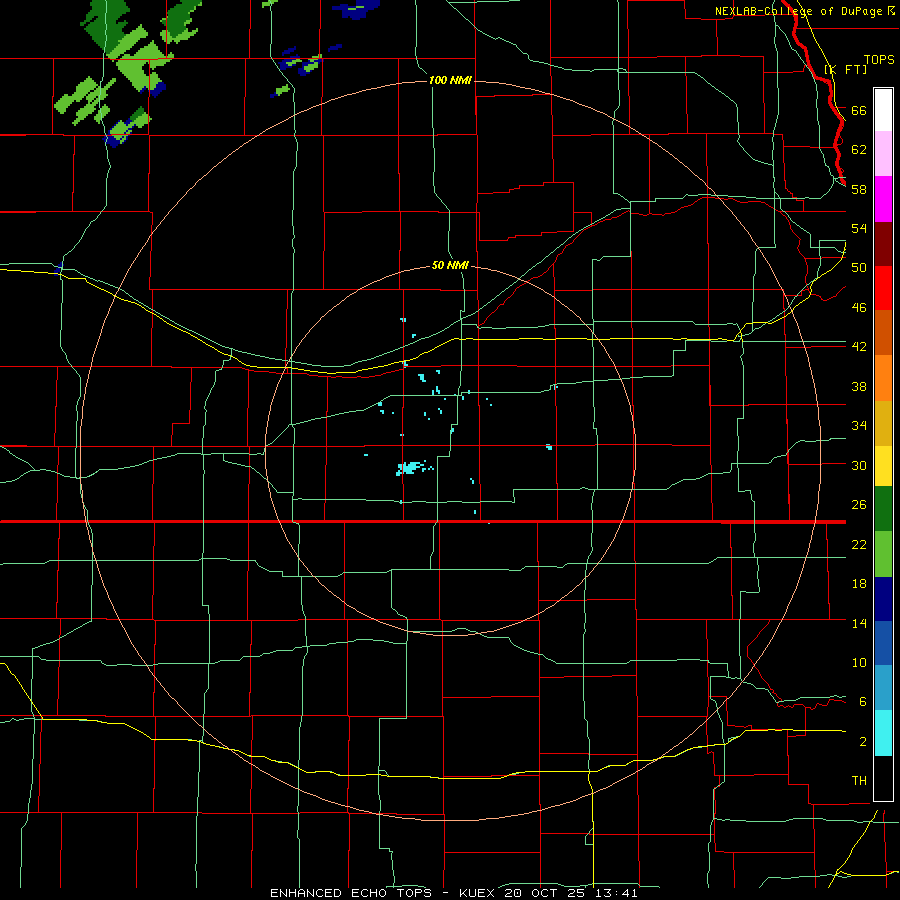Click the legend value 2
This screenshot has width=900, height=900.
coord(862,741)
